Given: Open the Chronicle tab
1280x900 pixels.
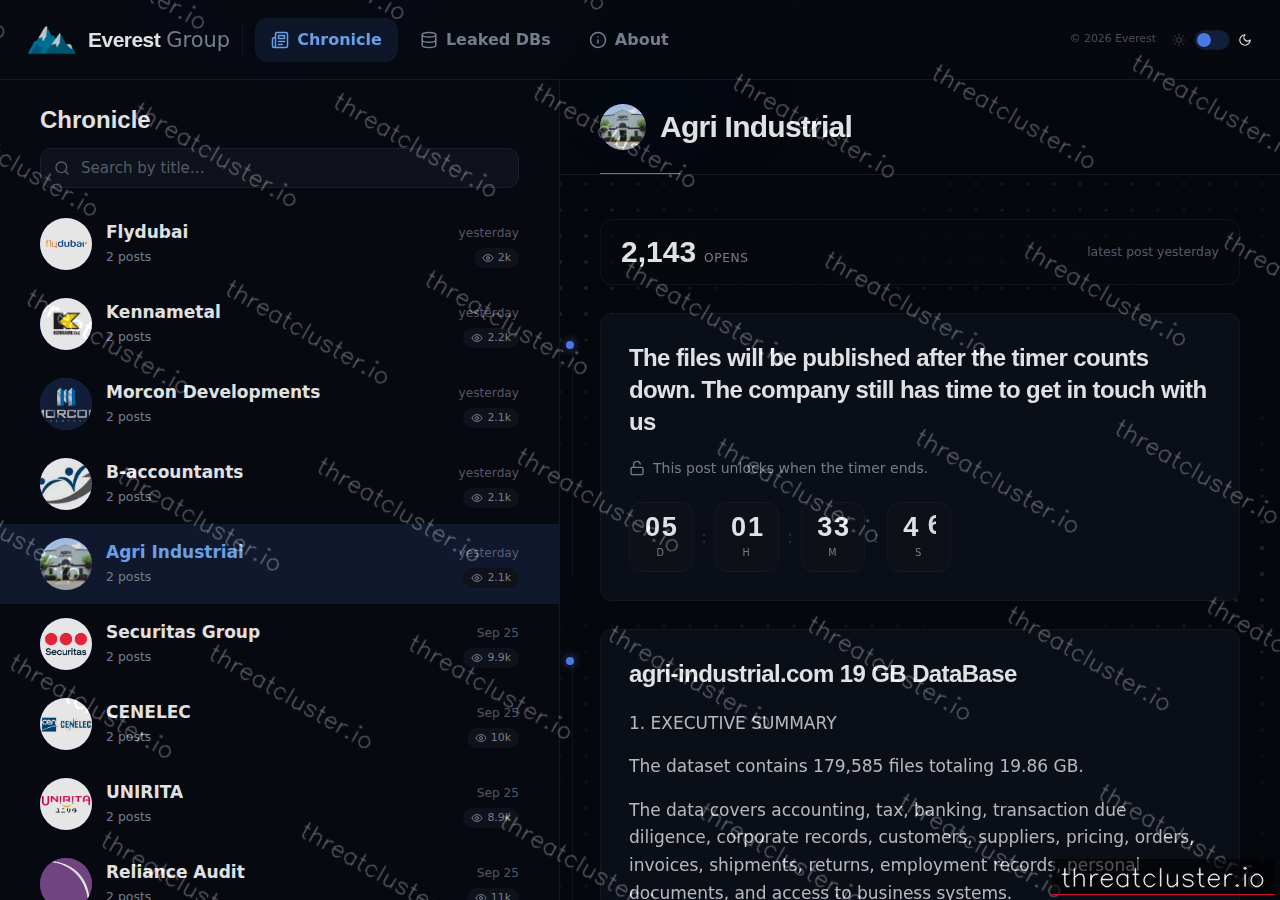Looking at the screenshot, I should (326, 40).
